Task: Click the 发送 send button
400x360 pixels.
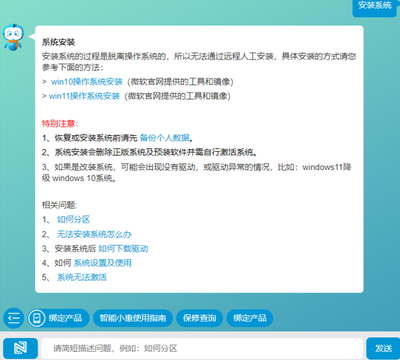Action: (x=383, y=348)
